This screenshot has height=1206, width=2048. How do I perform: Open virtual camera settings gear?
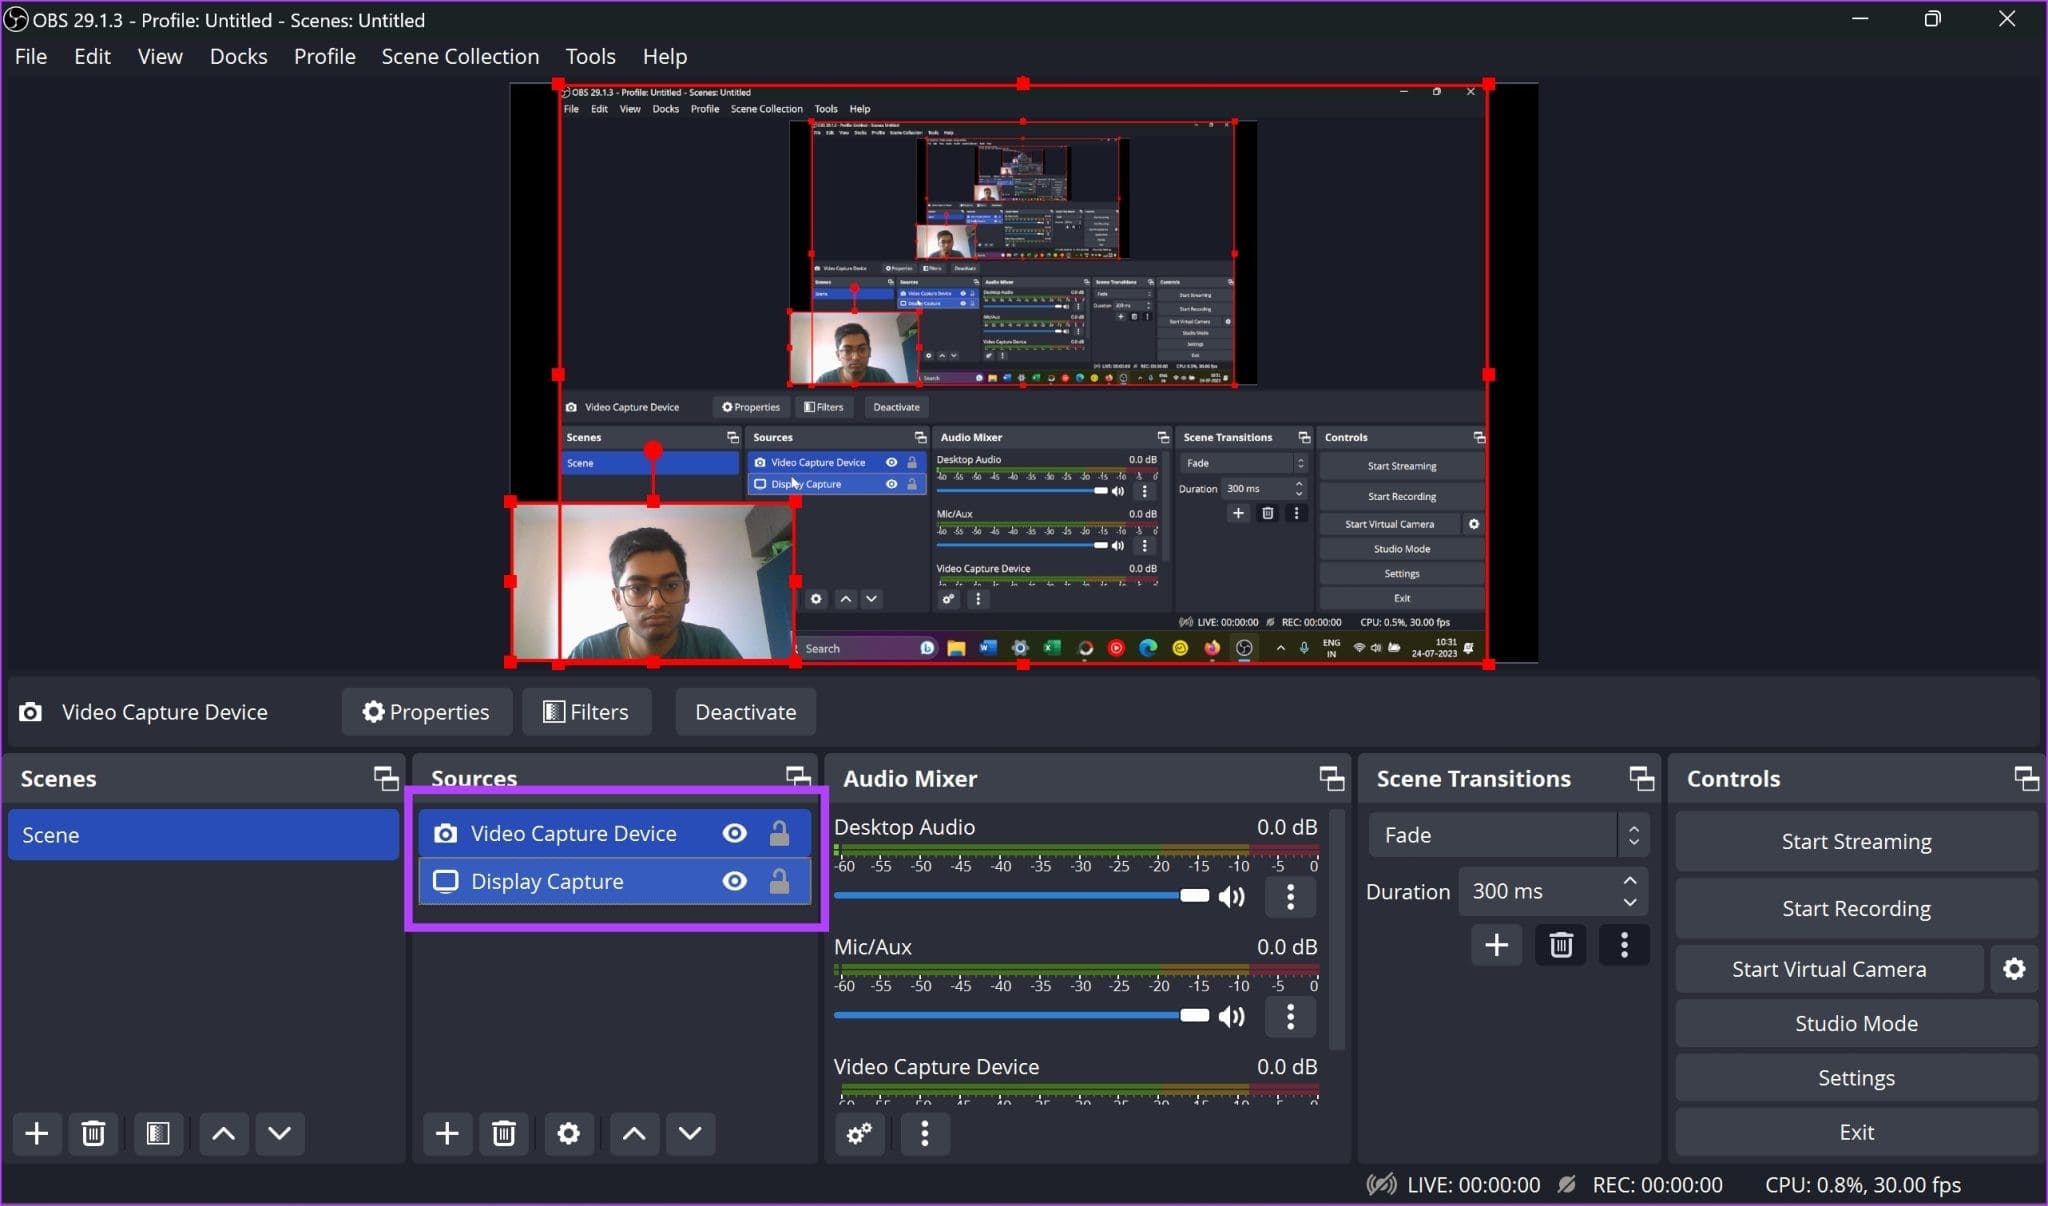pos(2014,969)
